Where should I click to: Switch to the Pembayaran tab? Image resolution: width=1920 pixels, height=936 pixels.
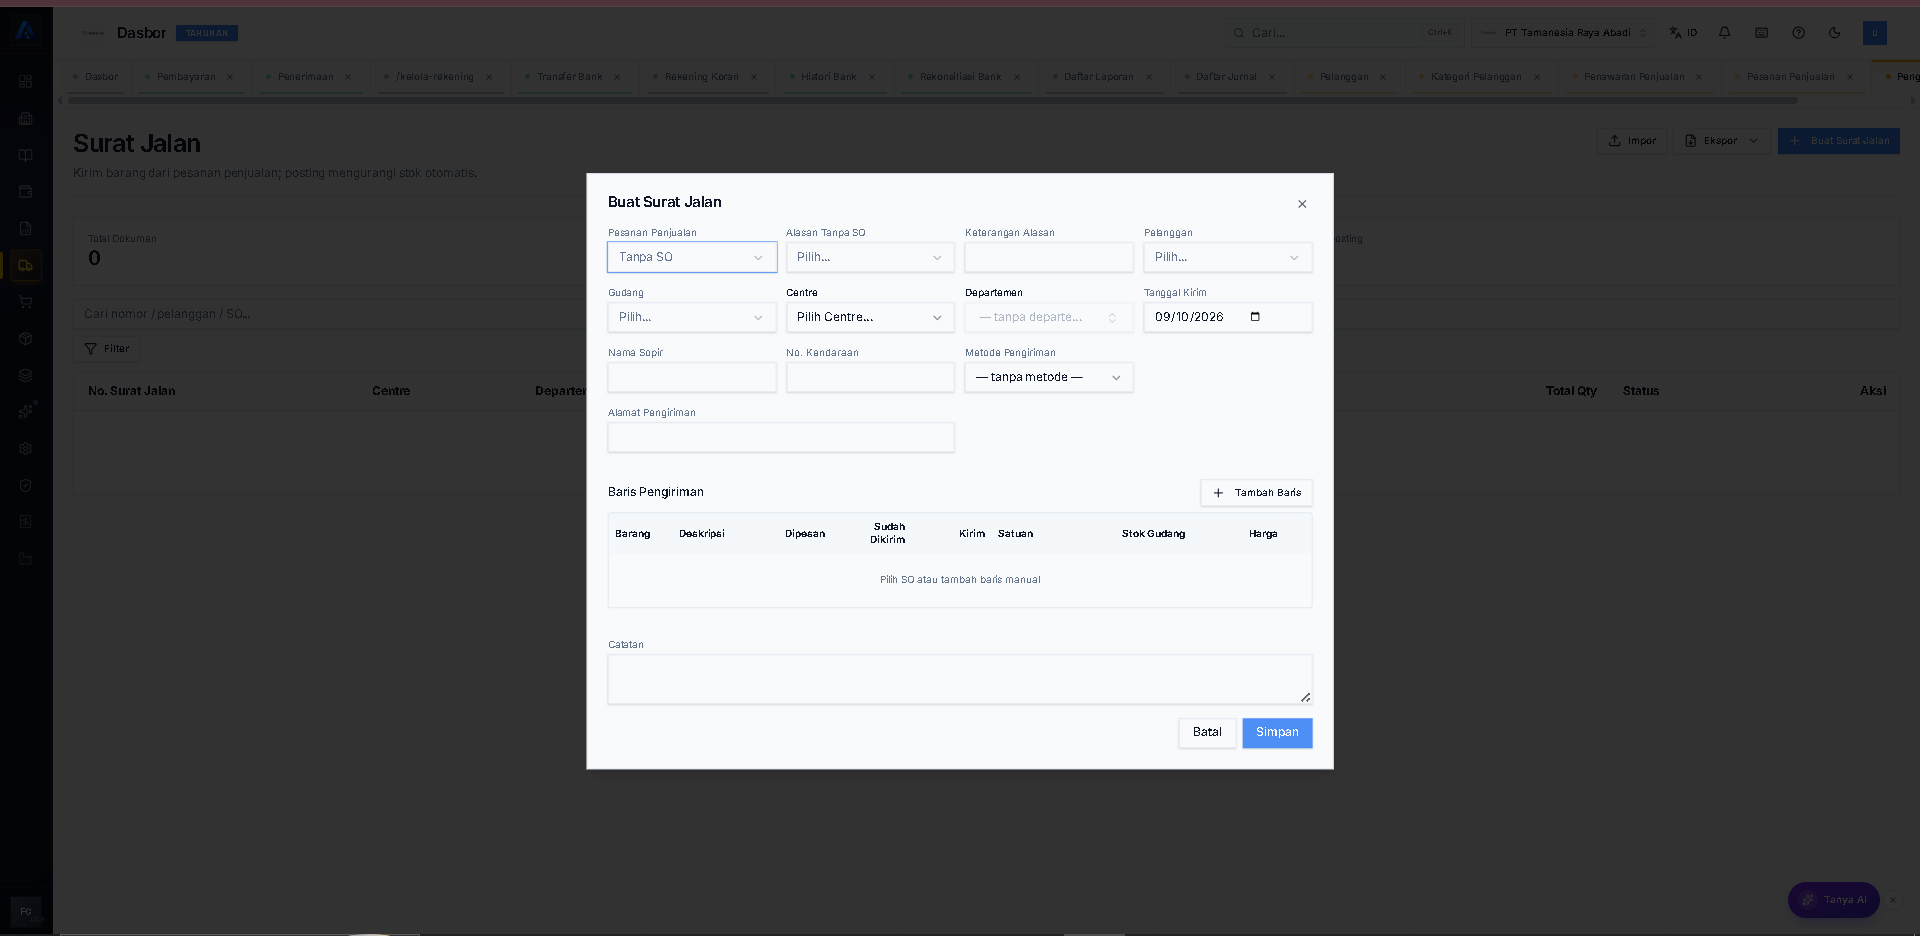pos(186,77)
